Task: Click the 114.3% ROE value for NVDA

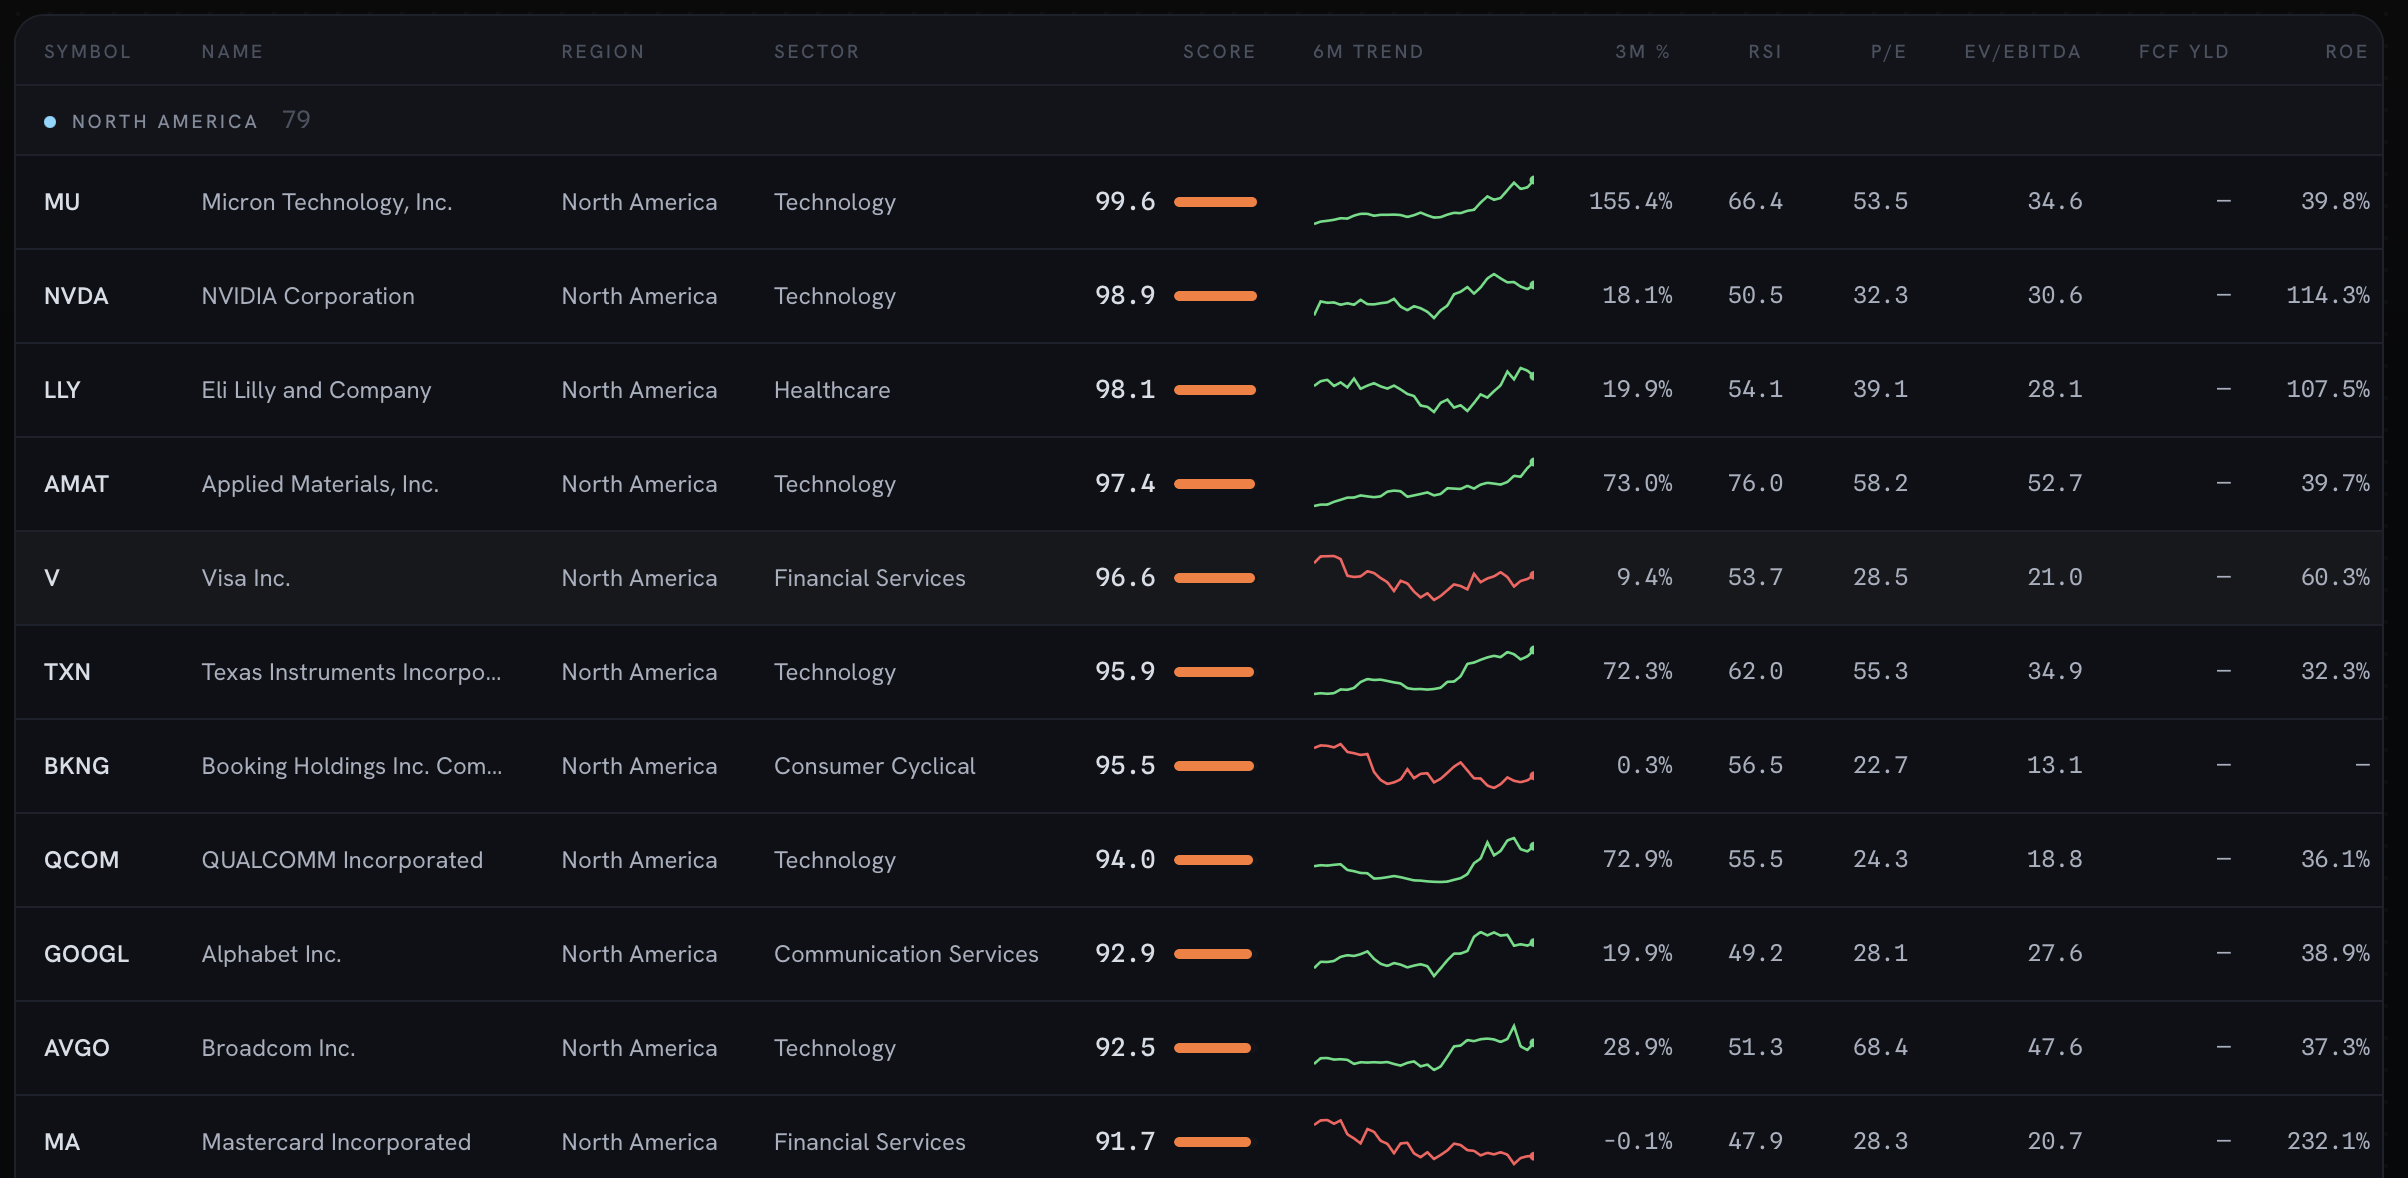Action: [x=2328, y=295]
